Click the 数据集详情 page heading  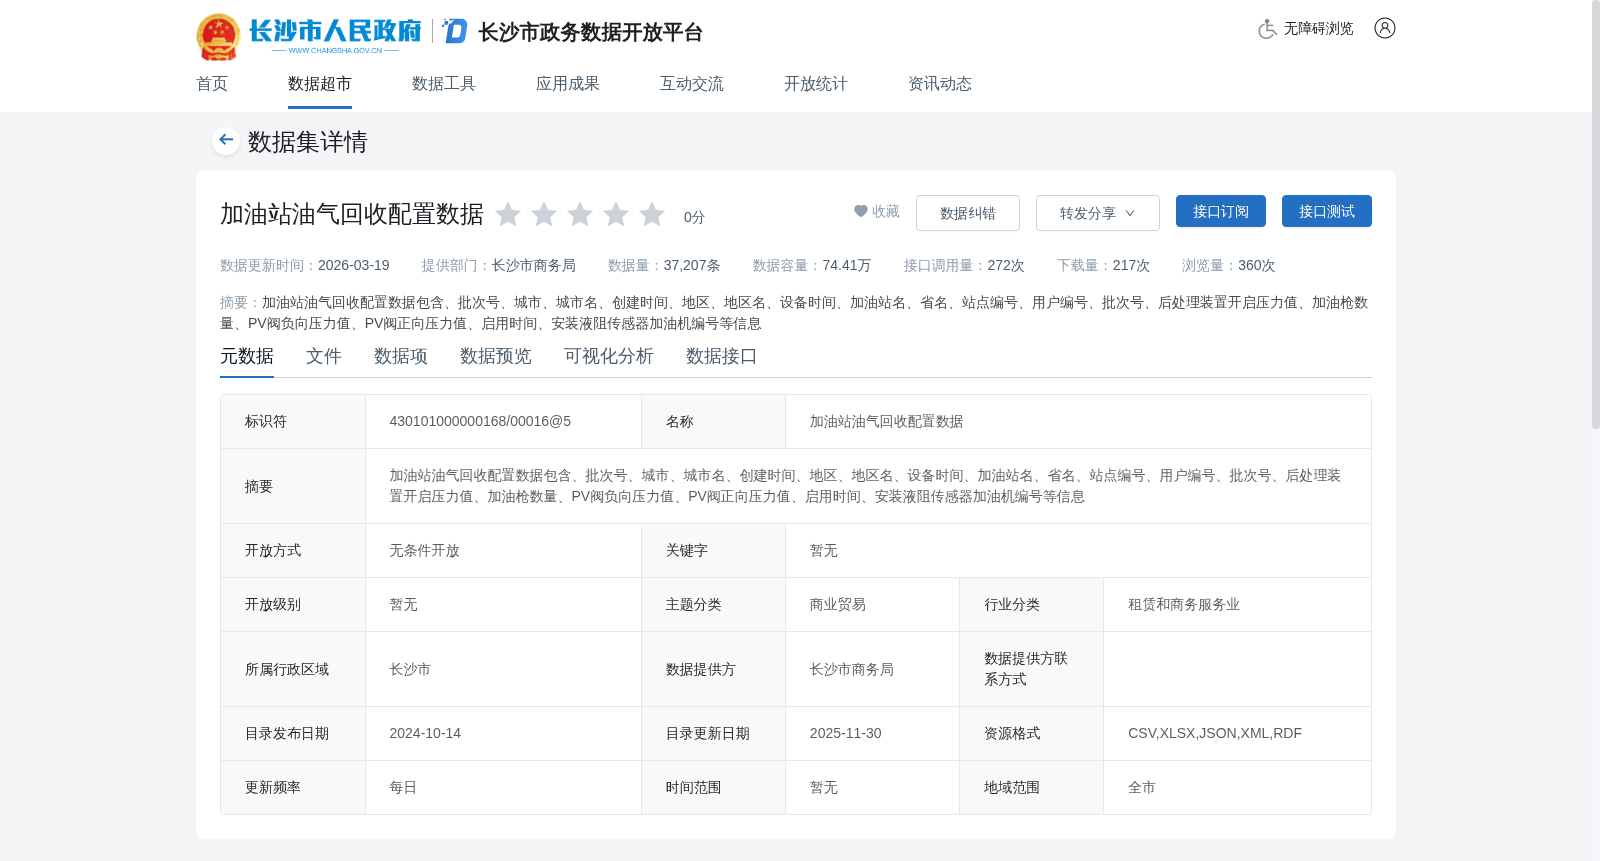click(308, 142)
